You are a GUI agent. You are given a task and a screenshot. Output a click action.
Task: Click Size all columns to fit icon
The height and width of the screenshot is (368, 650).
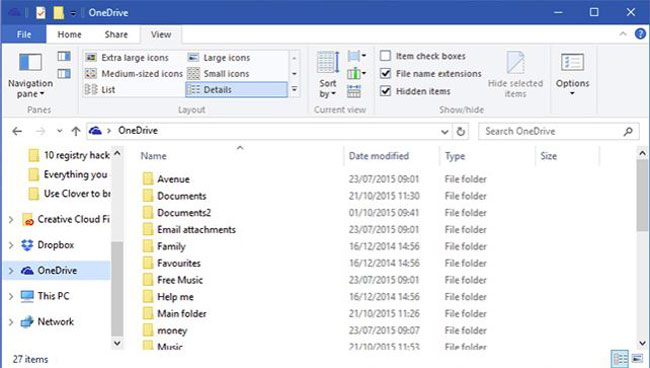[354, 91]
